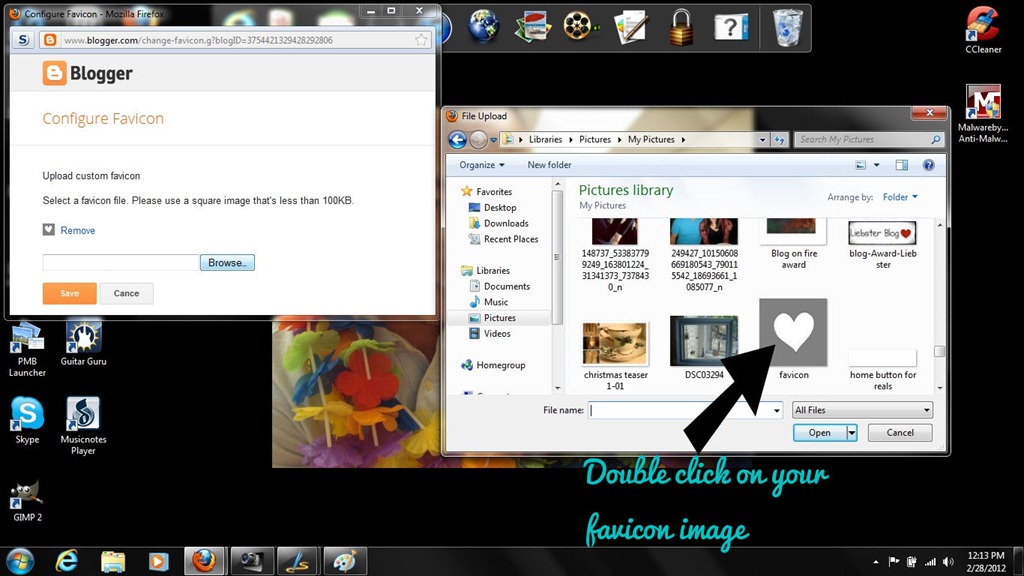Click the file list vertical scrollbar thumb
1024x576 pixels.
940,351
